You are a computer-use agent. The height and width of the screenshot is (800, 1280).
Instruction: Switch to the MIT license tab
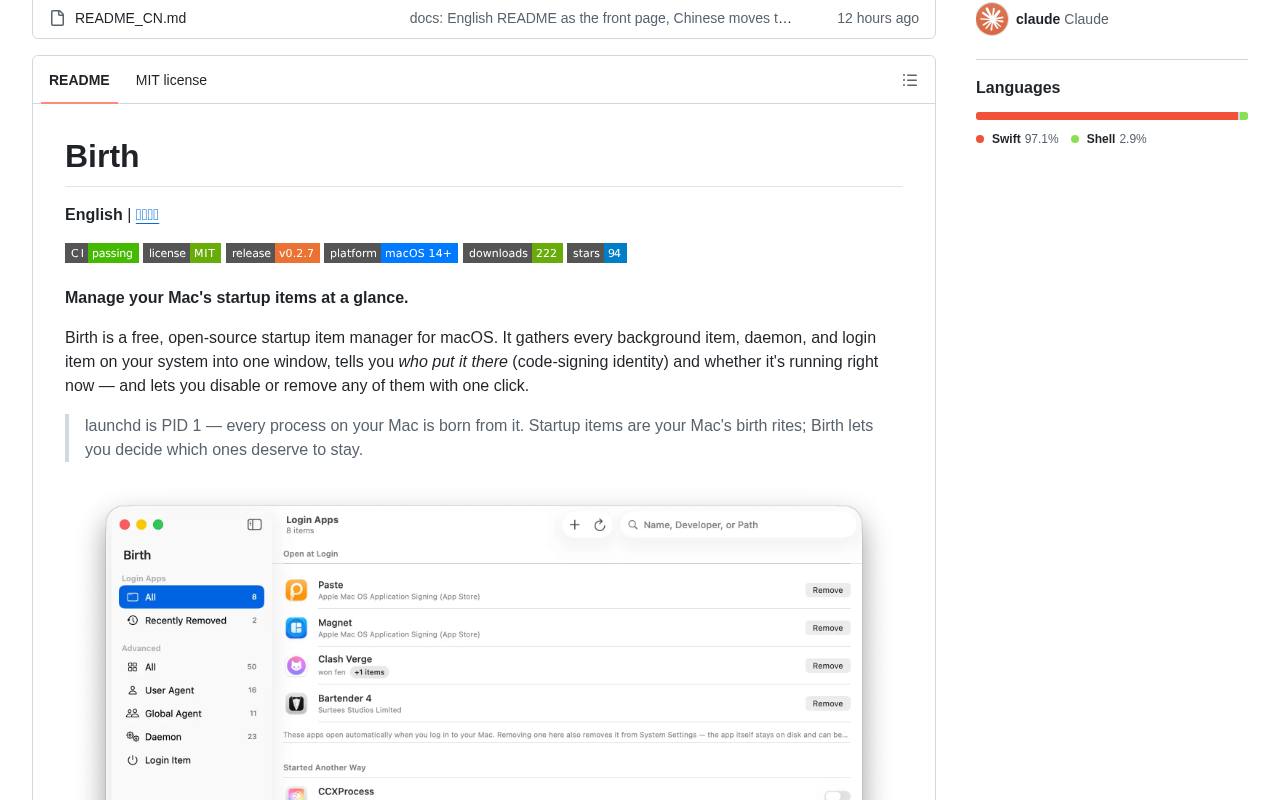[x=171, y=80]
